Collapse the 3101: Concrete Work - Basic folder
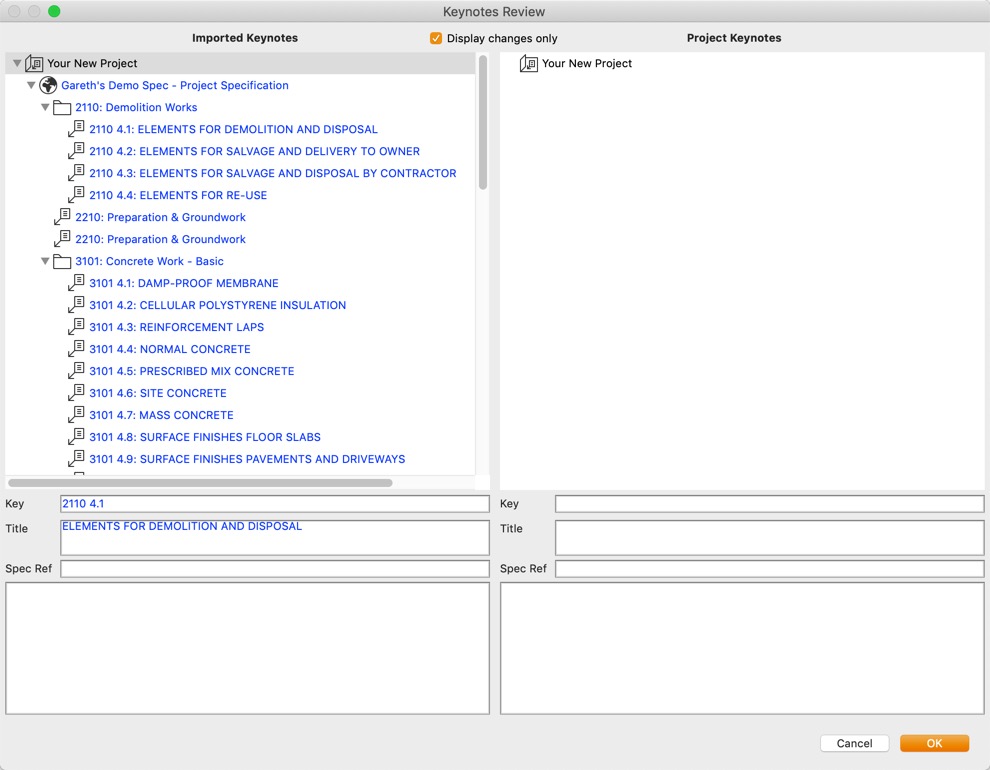990x770 pixels. [45, 262]
